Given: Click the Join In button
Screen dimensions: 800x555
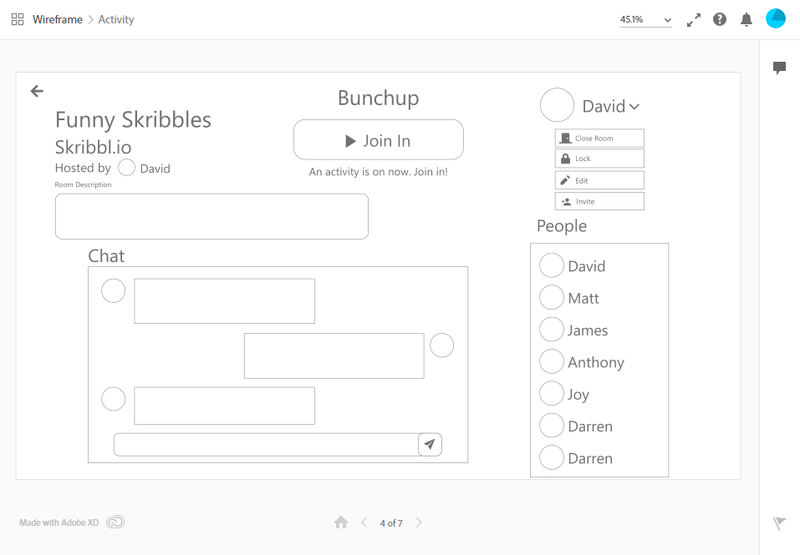Looking at the screenshot, I should (x=378, y=140).
